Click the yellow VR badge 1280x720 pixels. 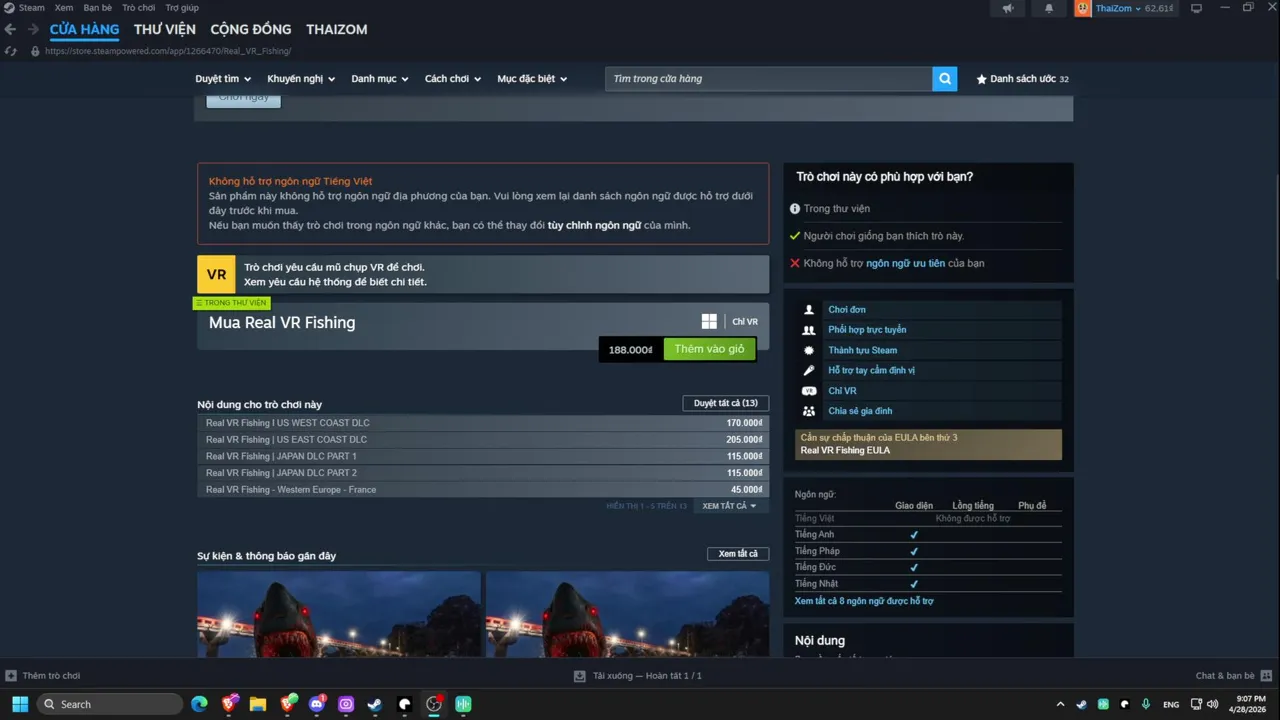click(217, 274)
